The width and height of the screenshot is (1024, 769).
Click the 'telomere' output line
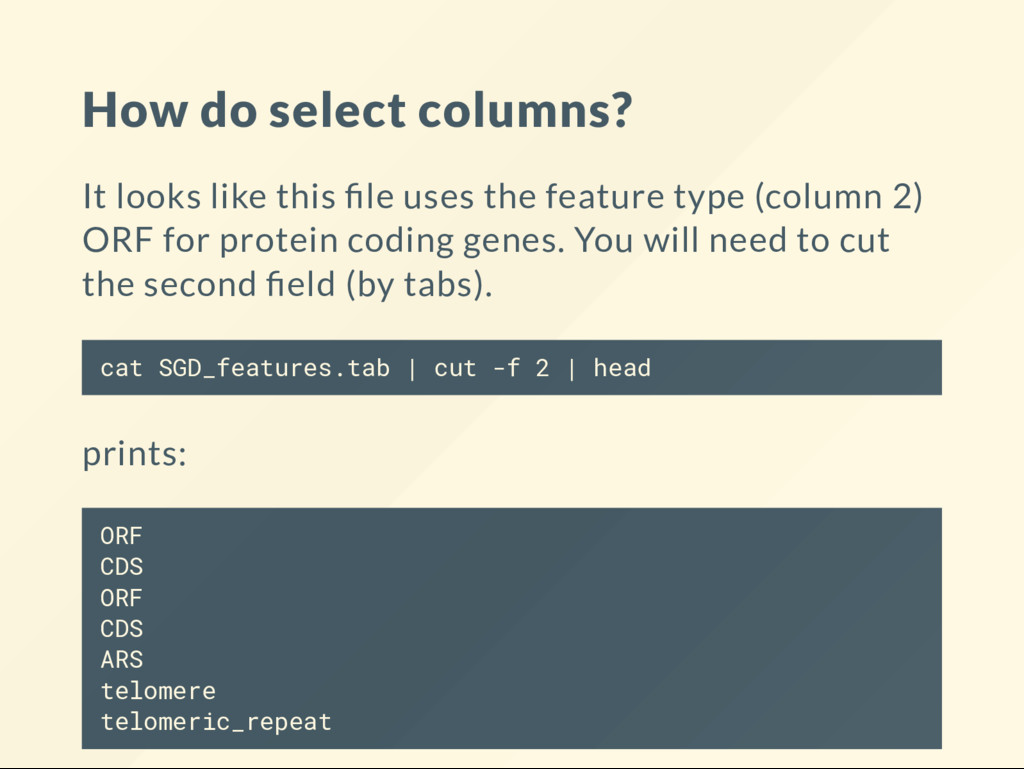click(158, 691)
